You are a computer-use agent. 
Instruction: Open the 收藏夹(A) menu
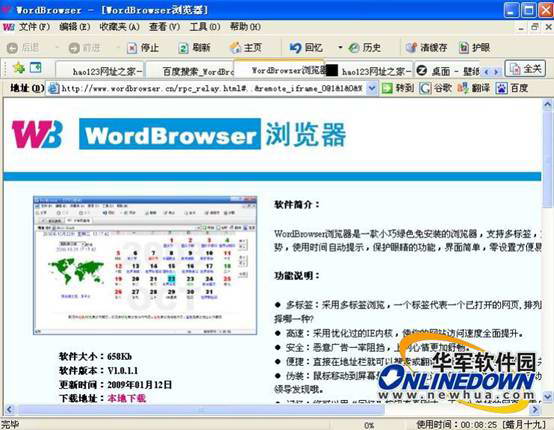[119, 27]
